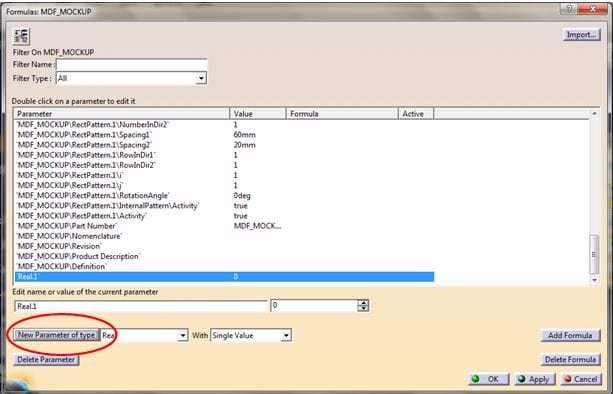Click the Delete Formula button
This screenshot has height=394, width=613.
pyautogui.click(x=570, y=360)
